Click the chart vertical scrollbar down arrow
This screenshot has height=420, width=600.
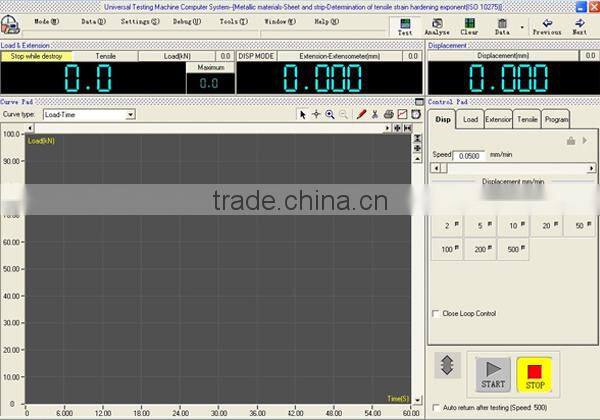point(417,400)
